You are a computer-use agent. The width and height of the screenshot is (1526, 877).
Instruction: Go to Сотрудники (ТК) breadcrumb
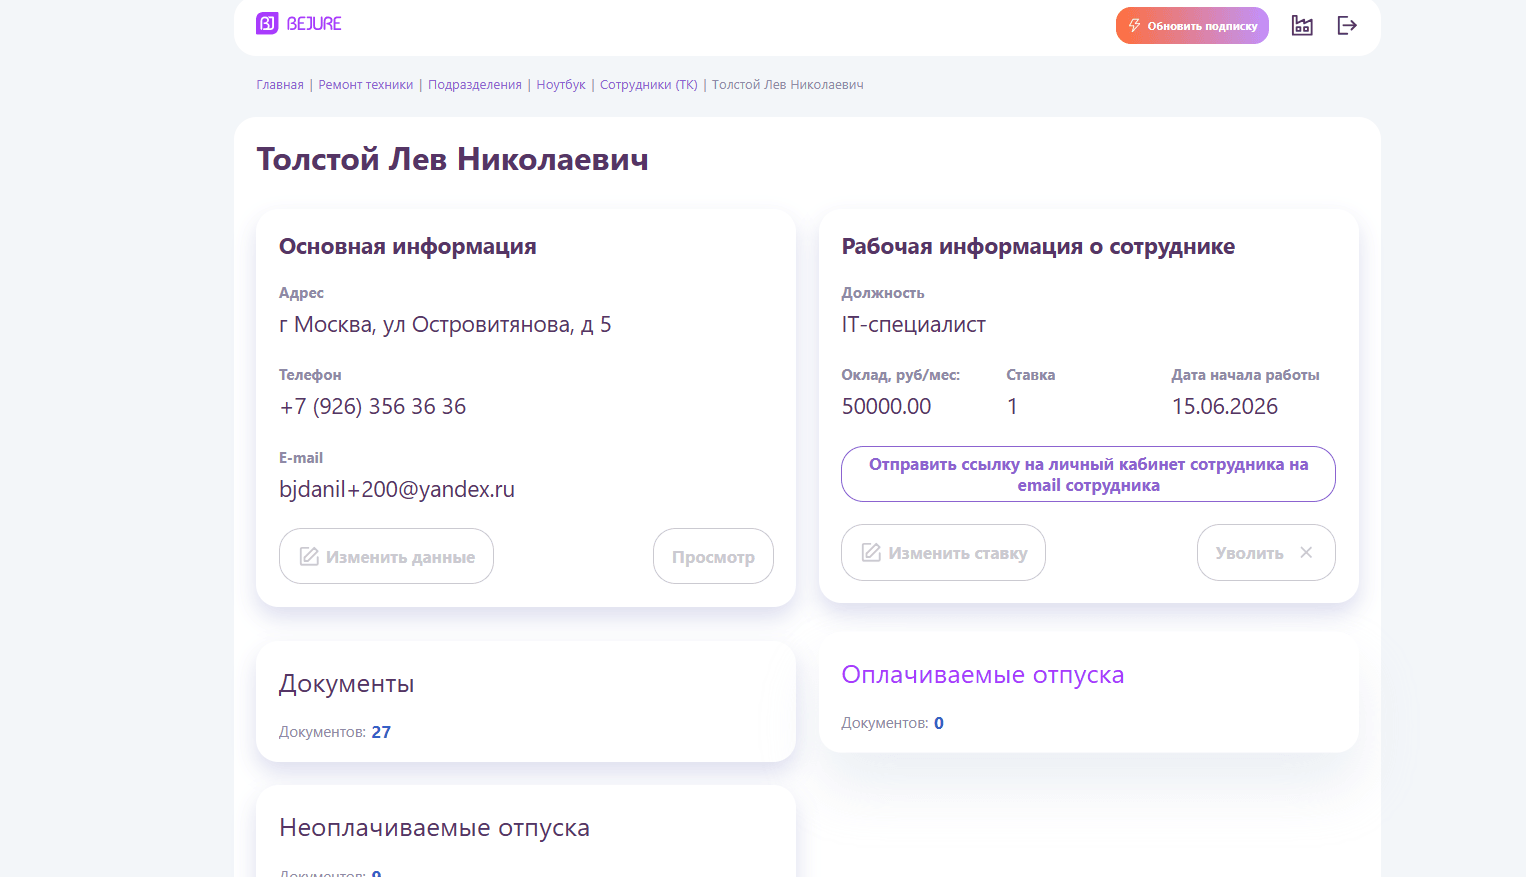649,85
